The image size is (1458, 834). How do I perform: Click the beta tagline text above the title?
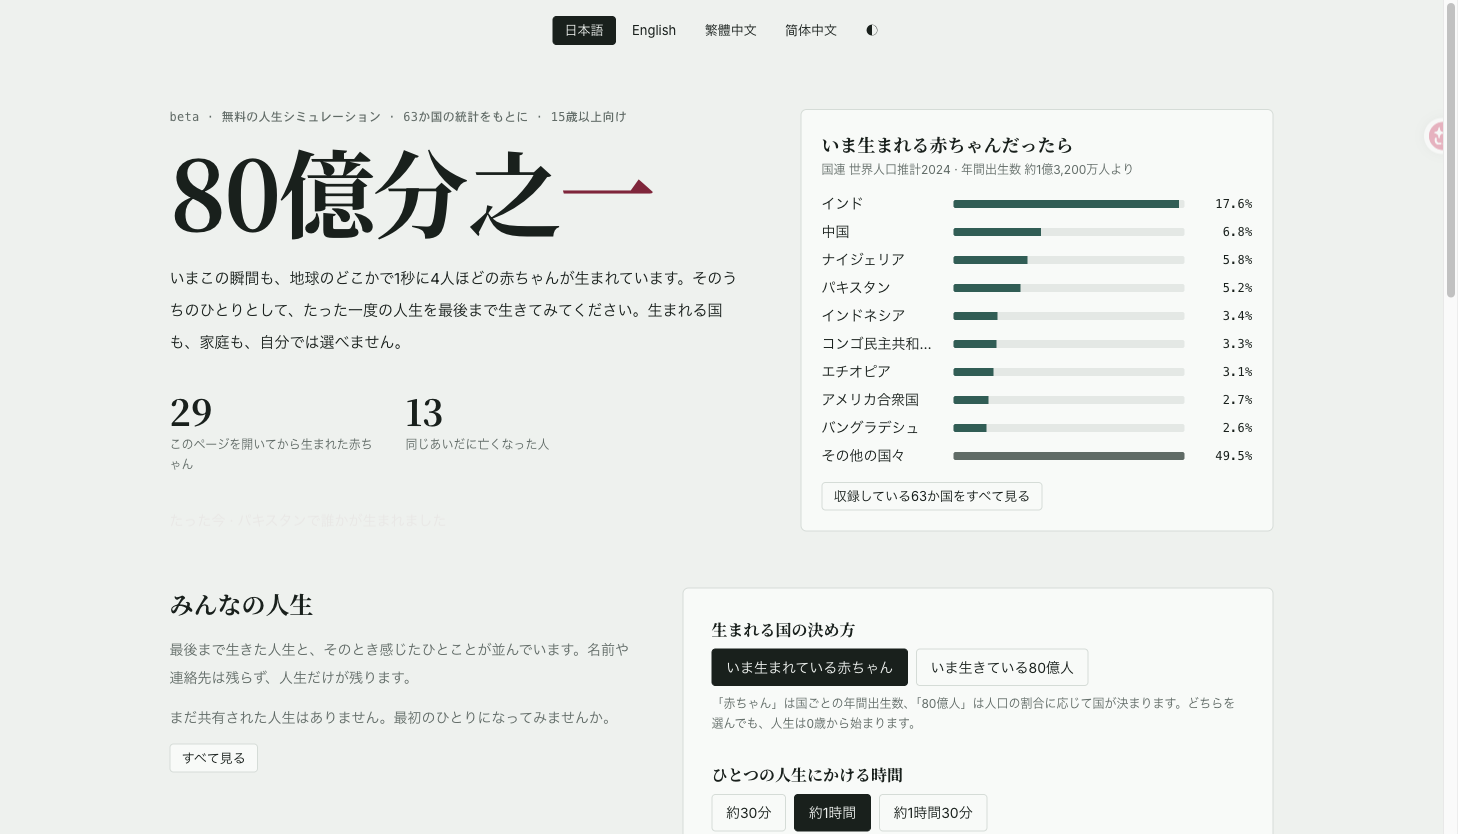[398, 117]
